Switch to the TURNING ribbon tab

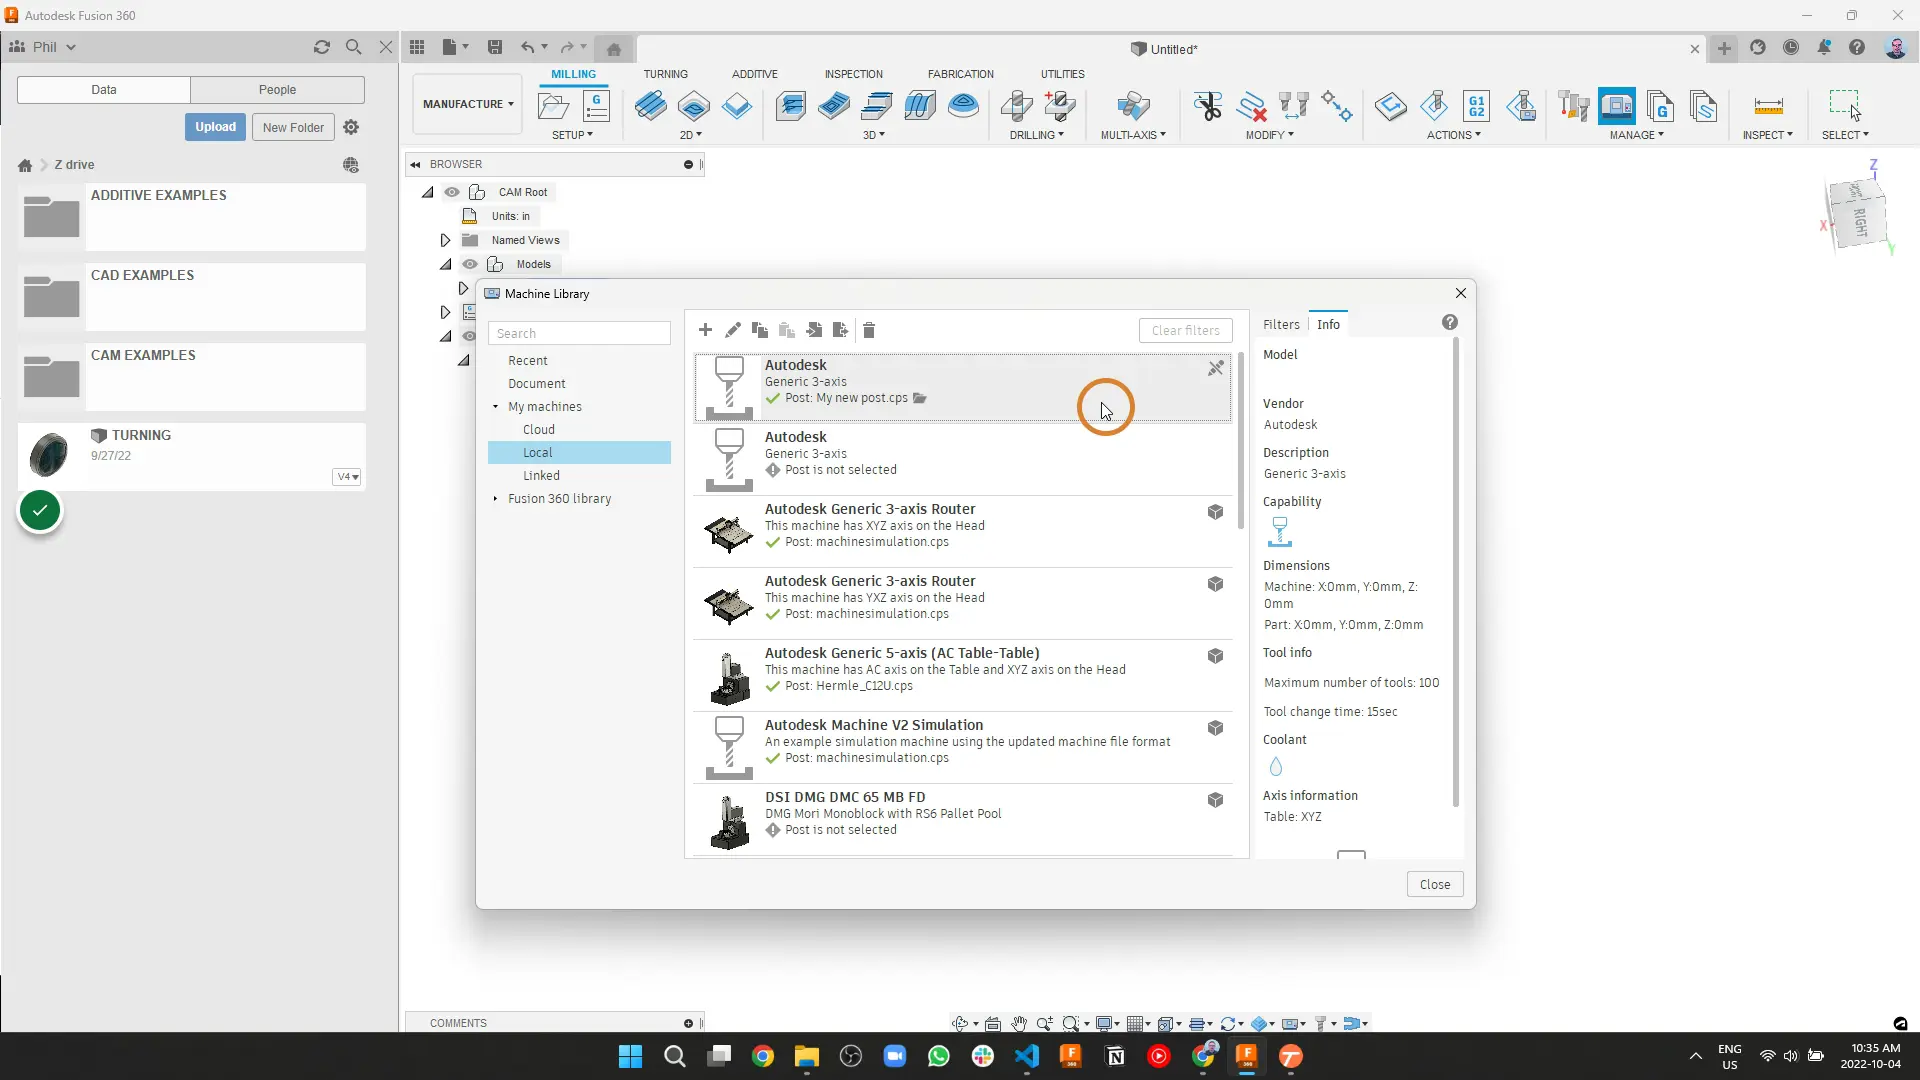665,74
